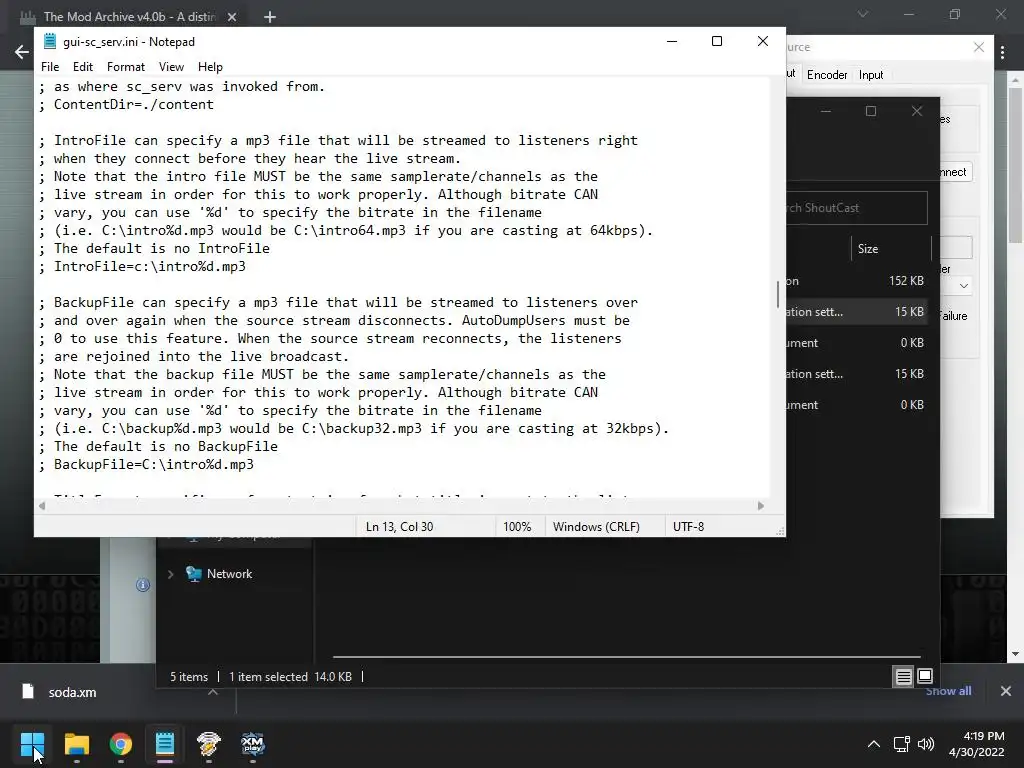Open the volume tray icon

point(926,744)
